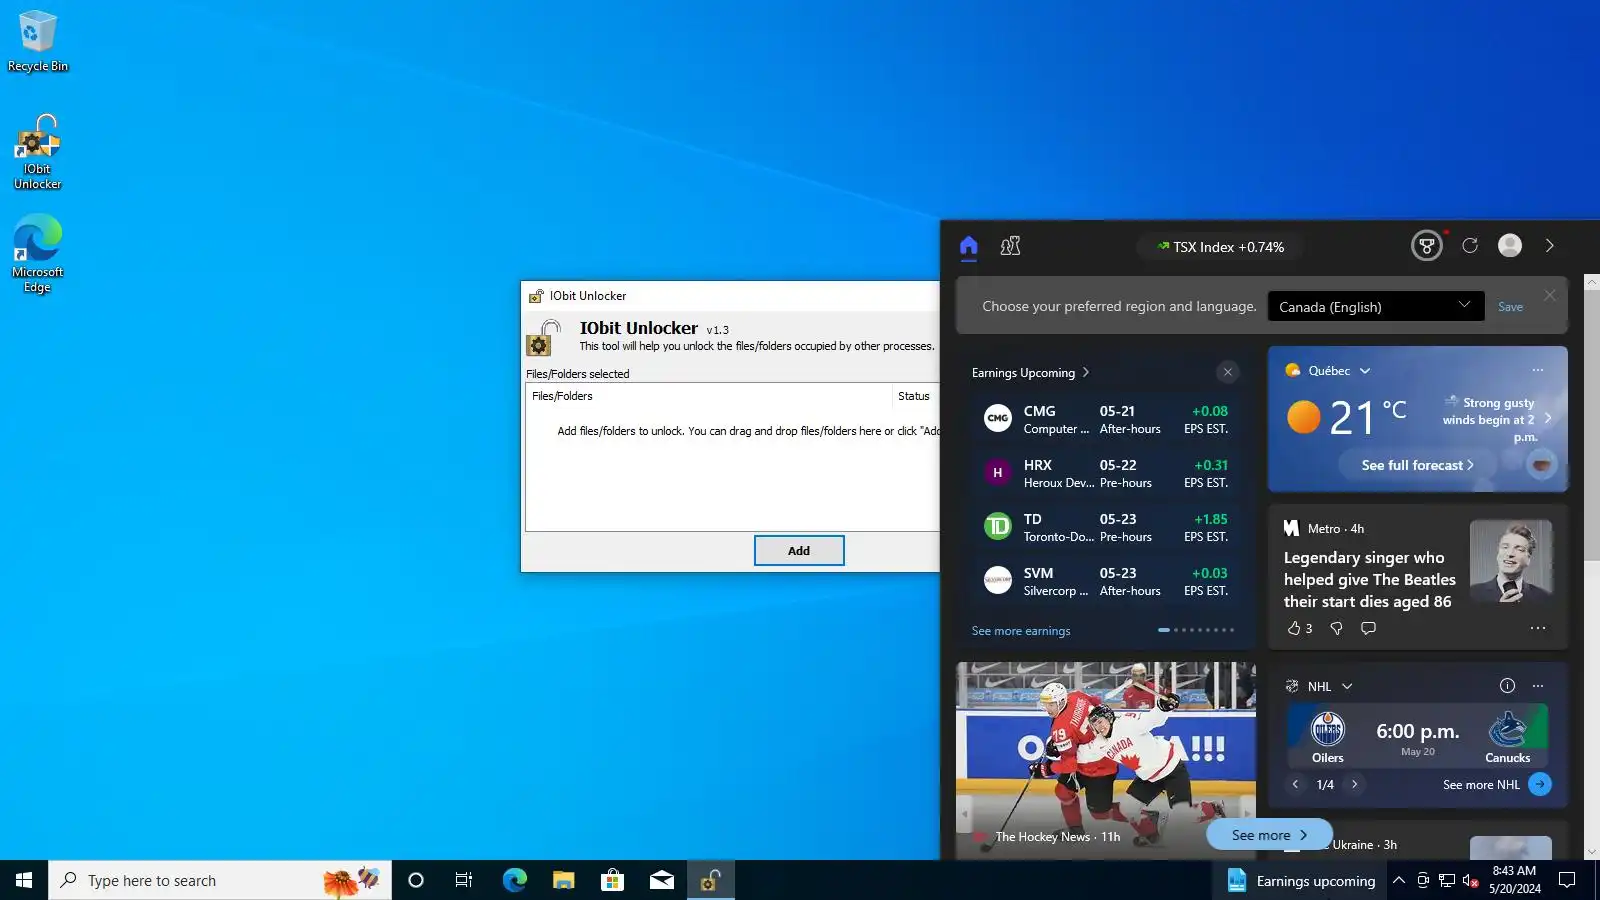
Task: Focus the taskbar search box
Action: (x=220, y=880)
